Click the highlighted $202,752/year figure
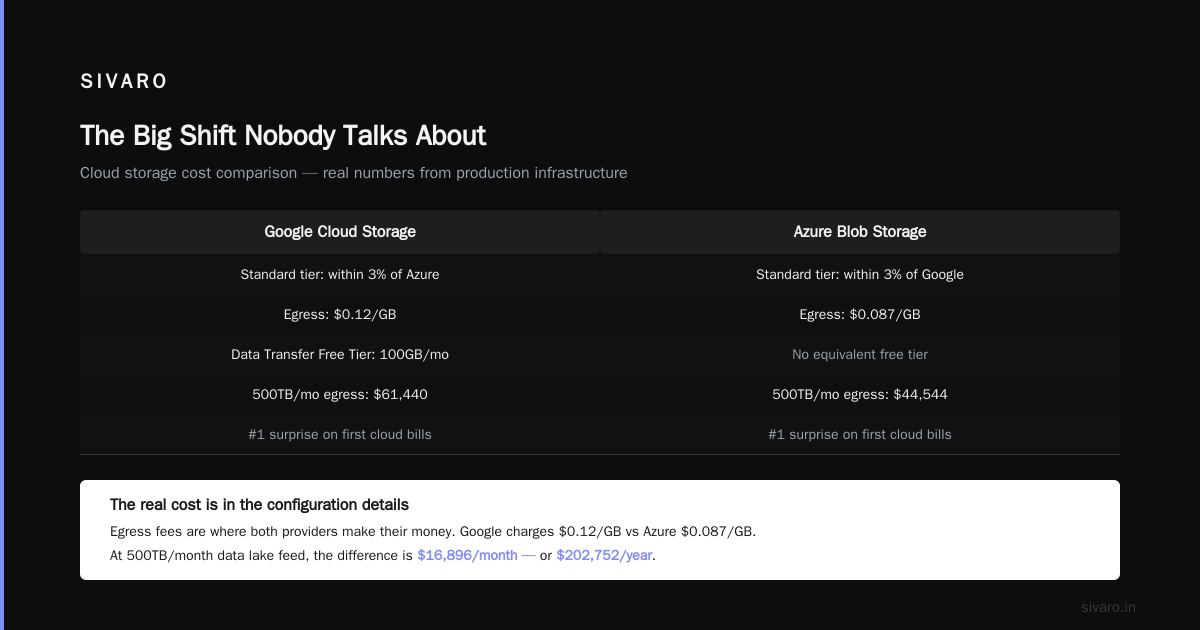The width and height of the screenshot is (1200, 630). click(604, 555)
